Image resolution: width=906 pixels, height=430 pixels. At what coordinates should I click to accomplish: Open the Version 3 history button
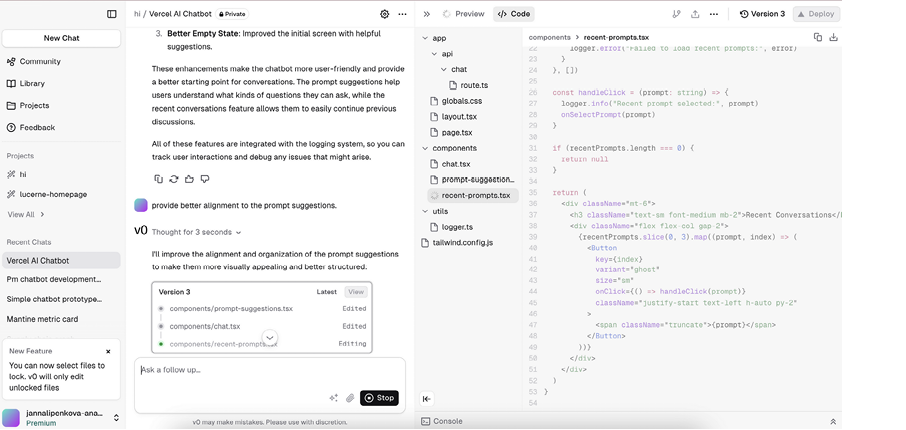(762, 14)
